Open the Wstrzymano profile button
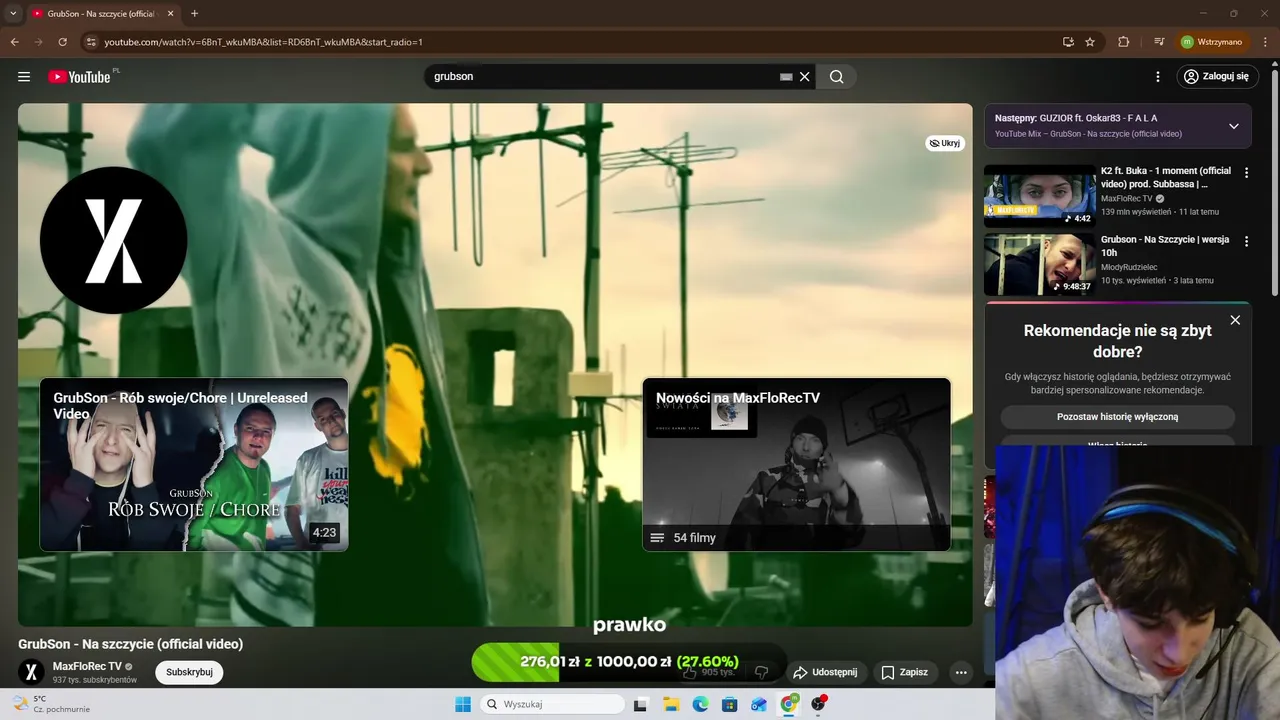This screenshot has height=720, width=1280. [1212, 42]
